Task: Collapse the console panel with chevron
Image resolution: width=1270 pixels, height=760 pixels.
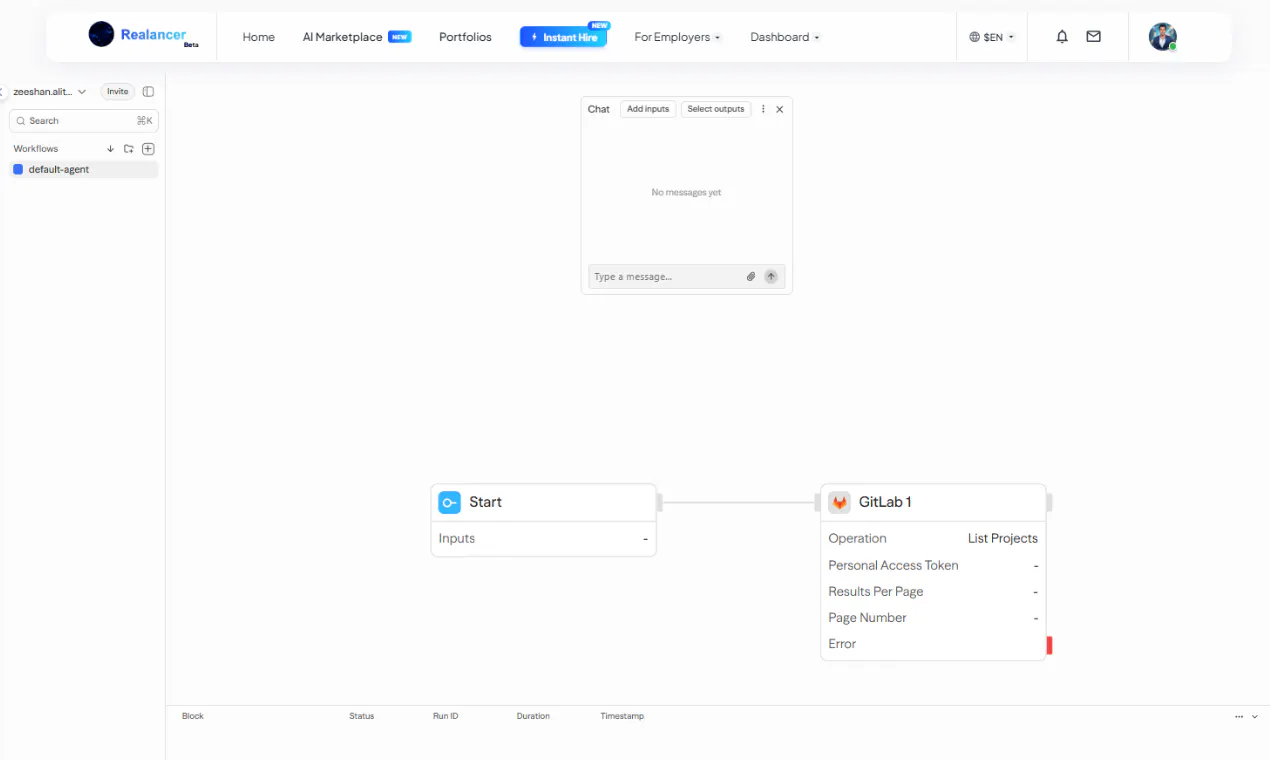Action: pos(1255,716)
